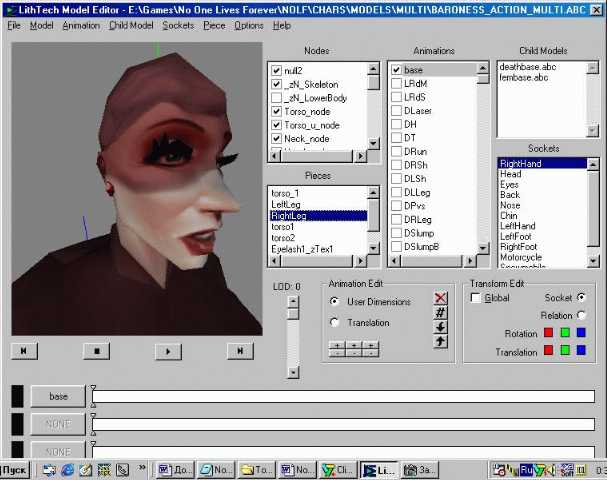Open the Animation menu
The height and width of the screenshot is (480, 607).
pyautogui.click(x=81, y=26)
